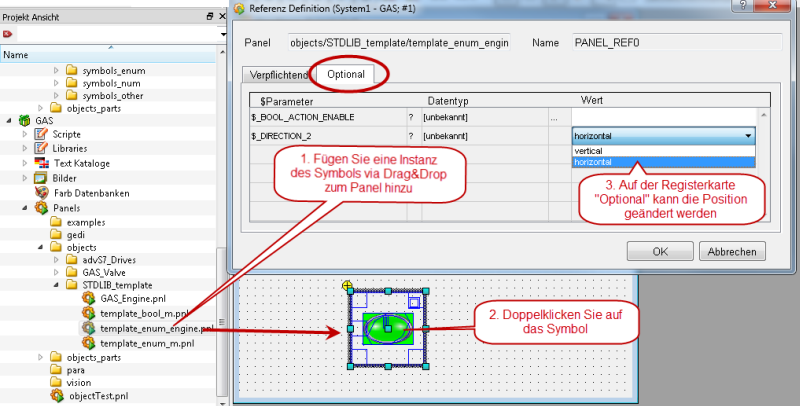This screenshot has height=406, width=800.
Task: Click the help question mark in dialog title
Action: 743,8
